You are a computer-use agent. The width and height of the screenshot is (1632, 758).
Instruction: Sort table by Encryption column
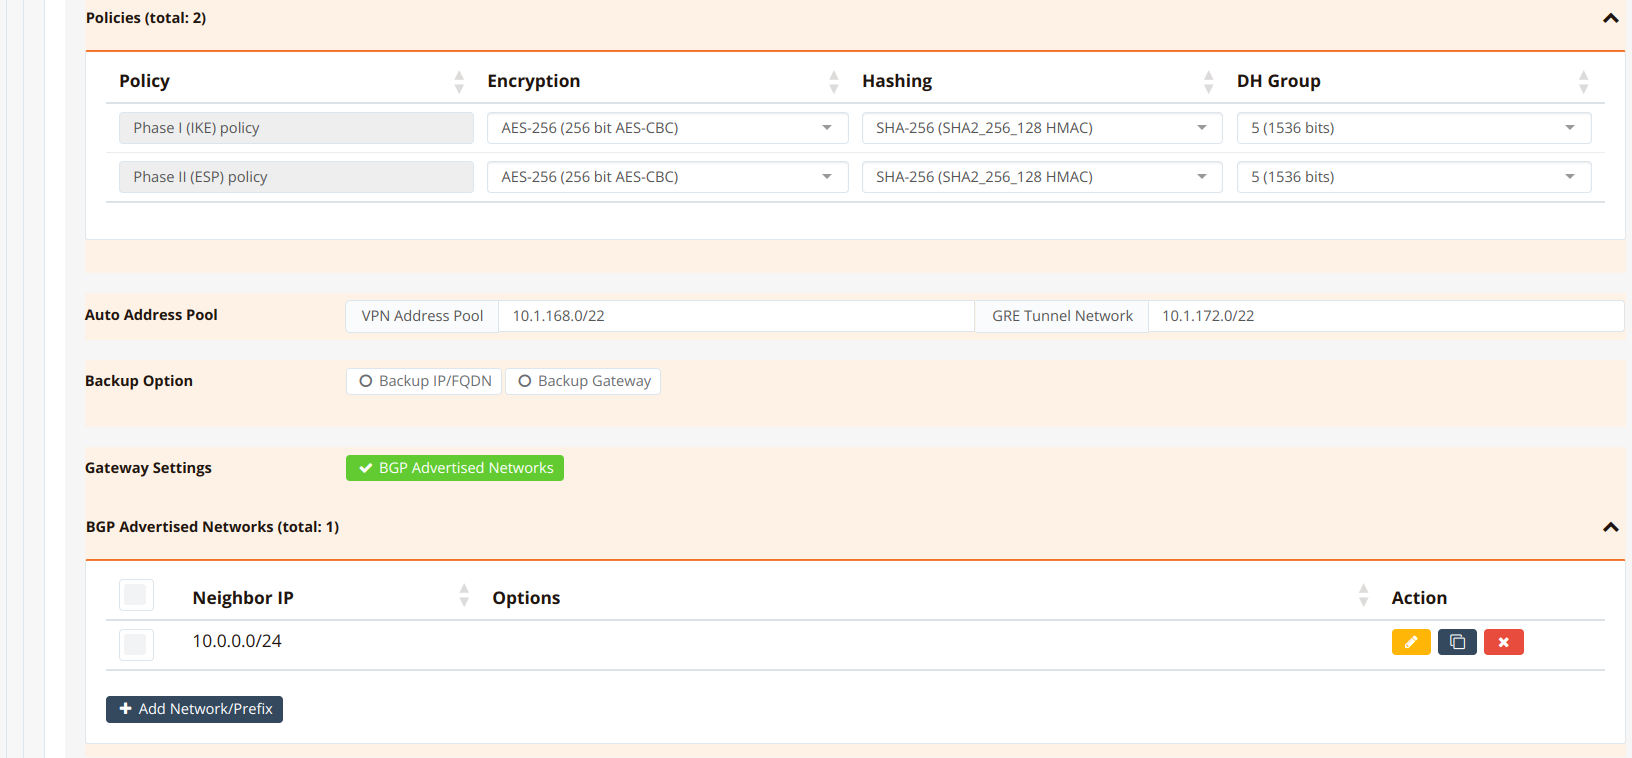click(834, 81)
